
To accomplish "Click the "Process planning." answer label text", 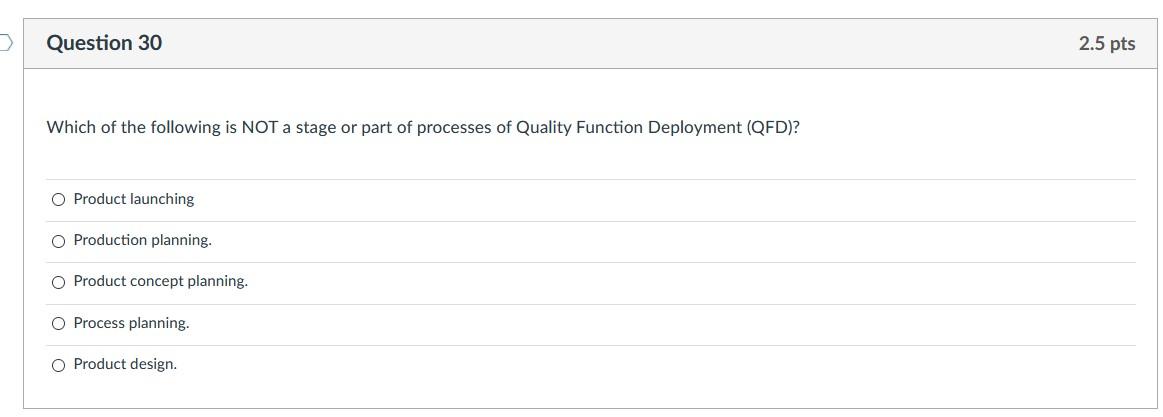I will (131, 323).
